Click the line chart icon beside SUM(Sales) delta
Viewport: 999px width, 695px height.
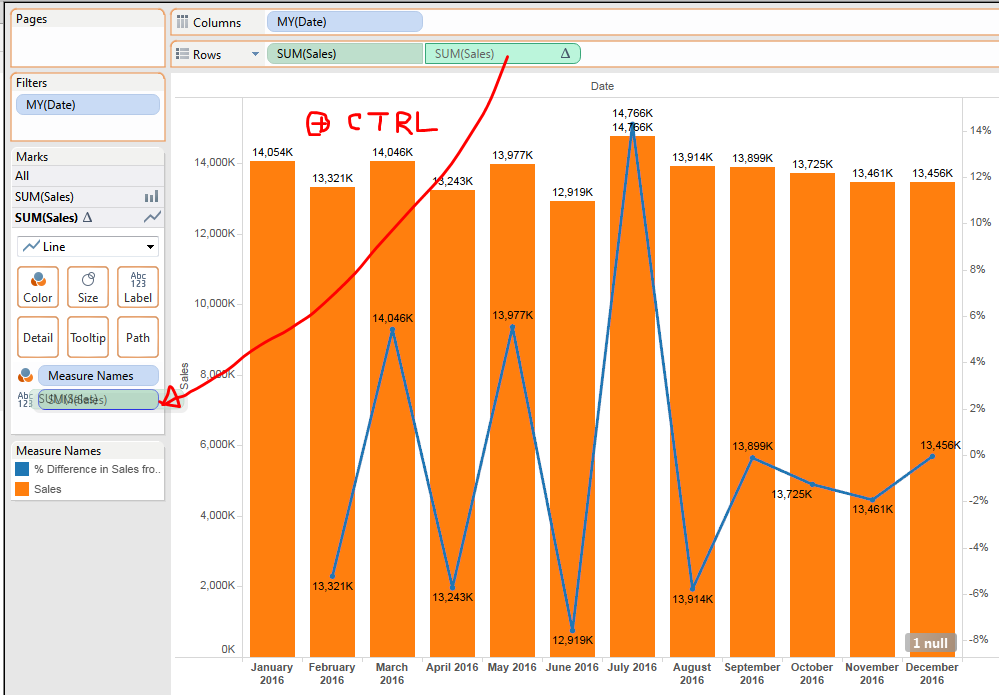click(152, 217)
